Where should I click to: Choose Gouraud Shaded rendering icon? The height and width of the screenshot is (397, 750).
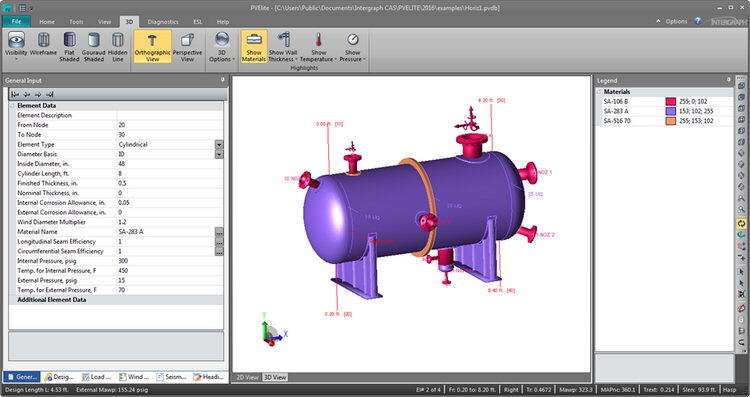[94, 46]
